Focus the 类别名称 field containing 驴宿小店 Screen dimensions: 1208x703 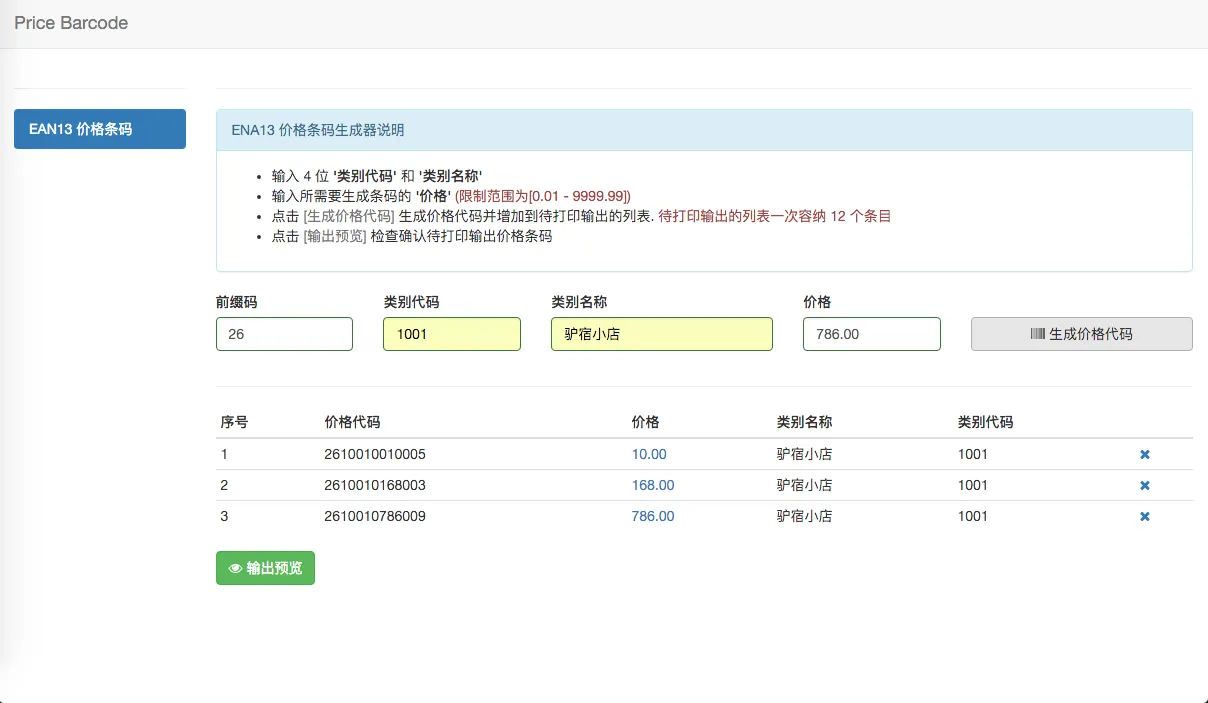[662, 334]
